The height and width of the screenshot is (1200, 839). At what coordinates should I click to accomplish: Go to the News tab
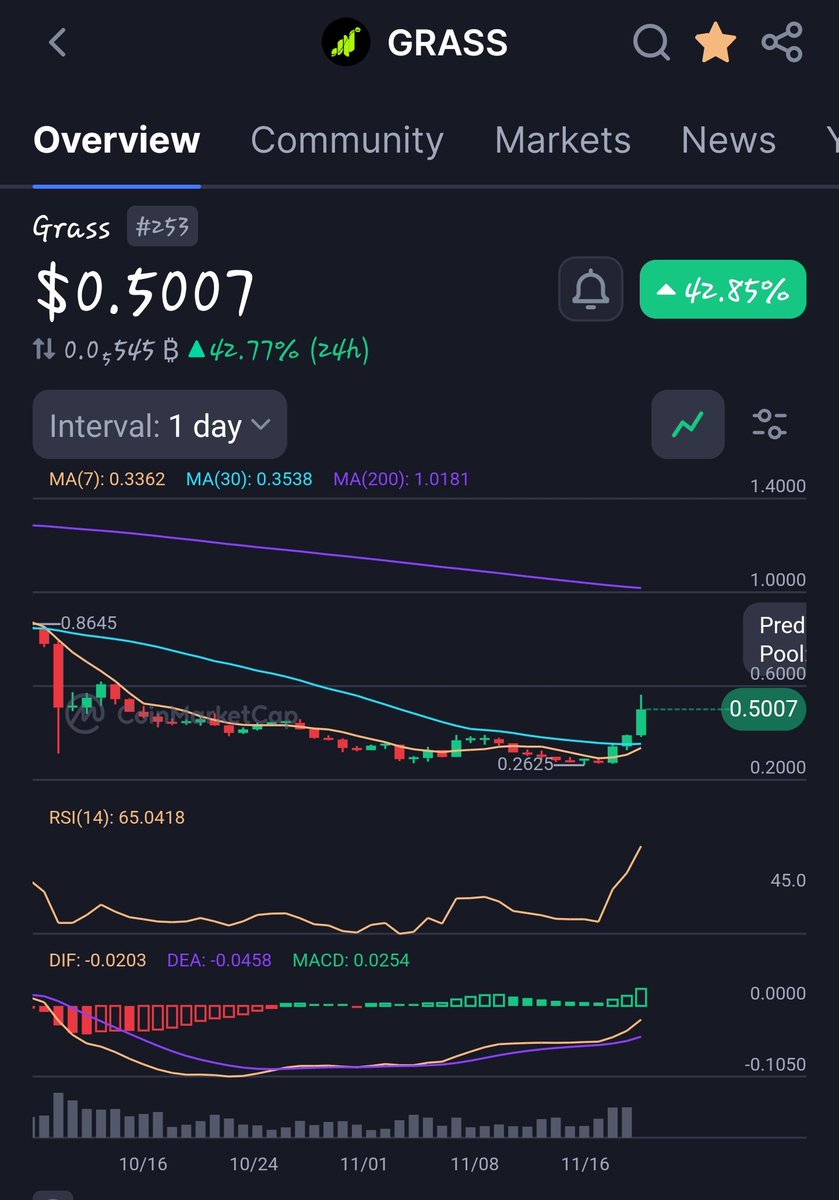(728, 140)
